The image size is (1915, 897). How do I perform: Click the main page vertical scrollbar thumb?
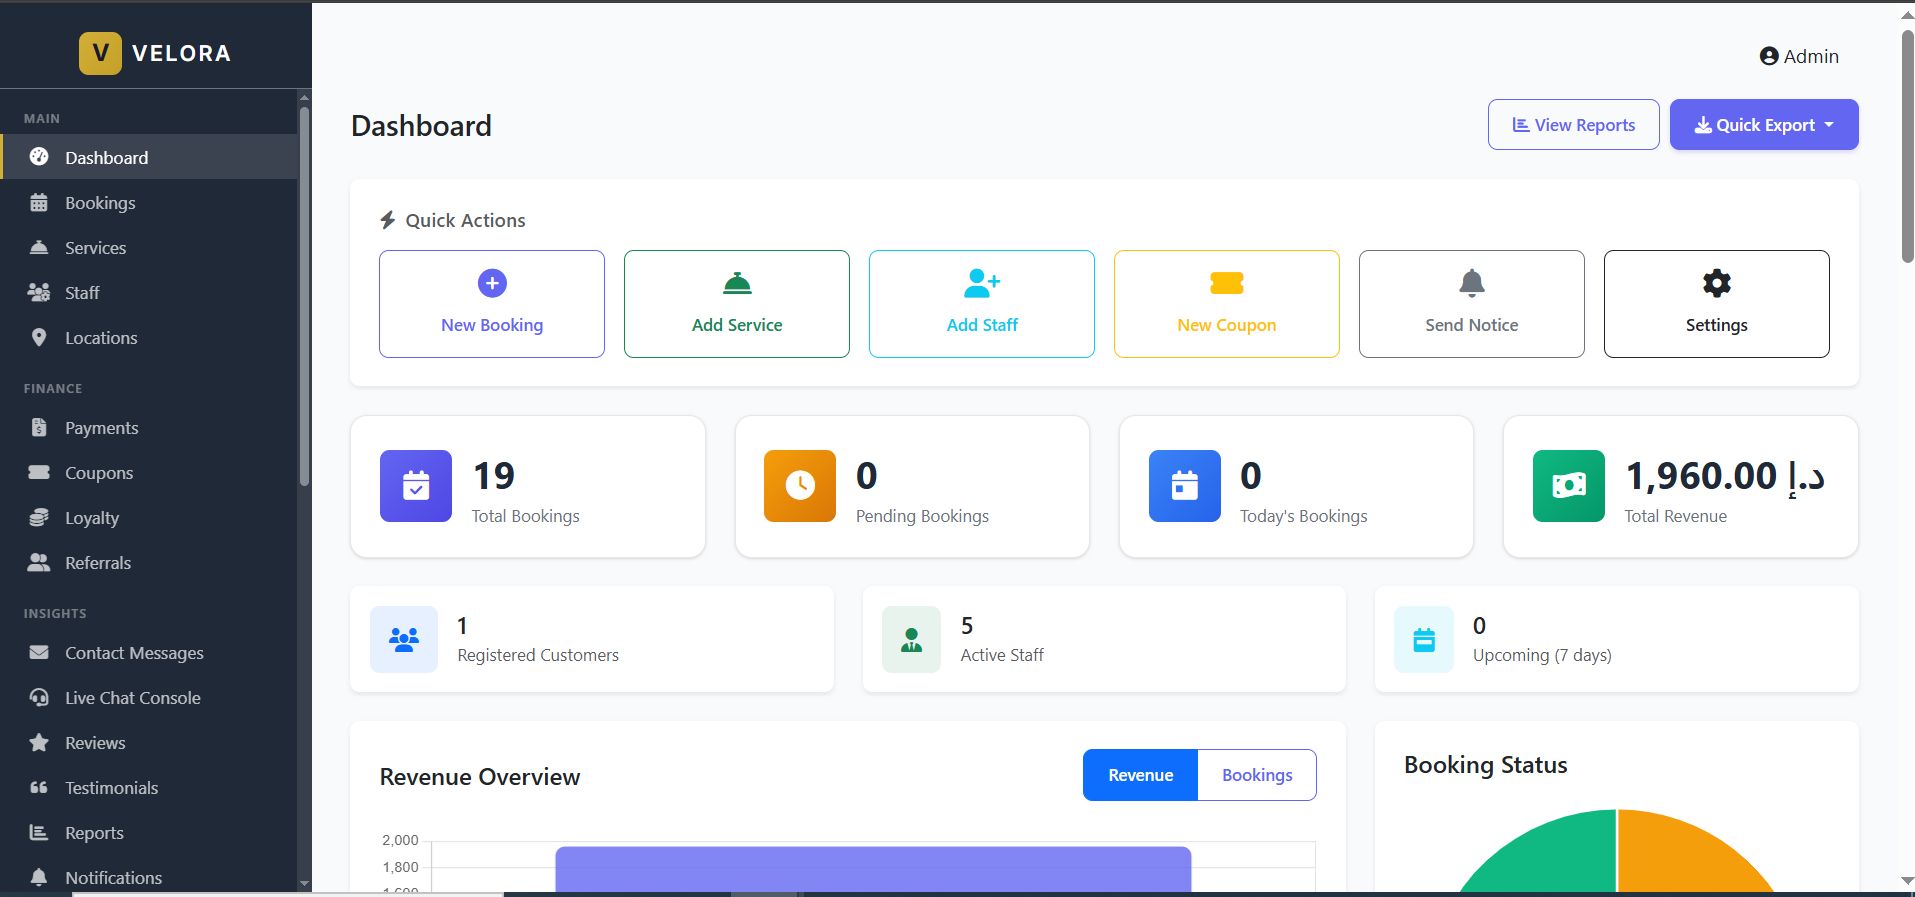(x=1907, y=146)
